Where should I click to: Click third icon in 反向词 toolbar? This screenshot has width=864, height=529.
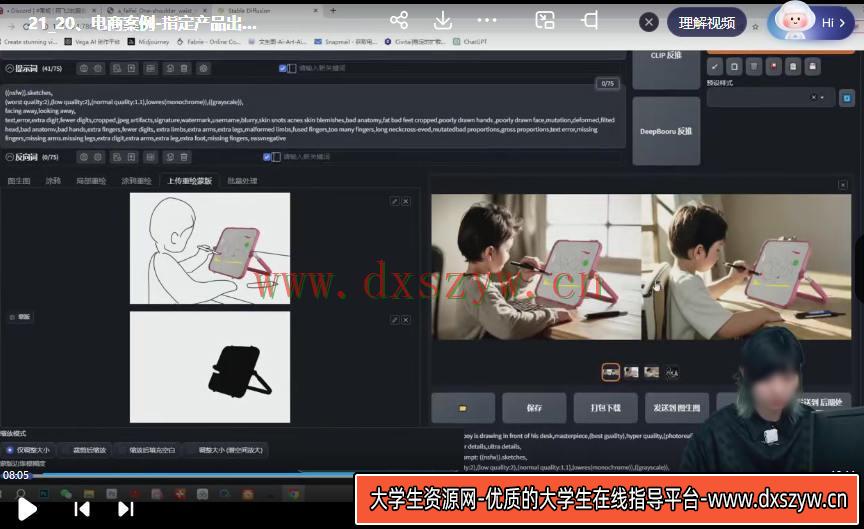117,157
